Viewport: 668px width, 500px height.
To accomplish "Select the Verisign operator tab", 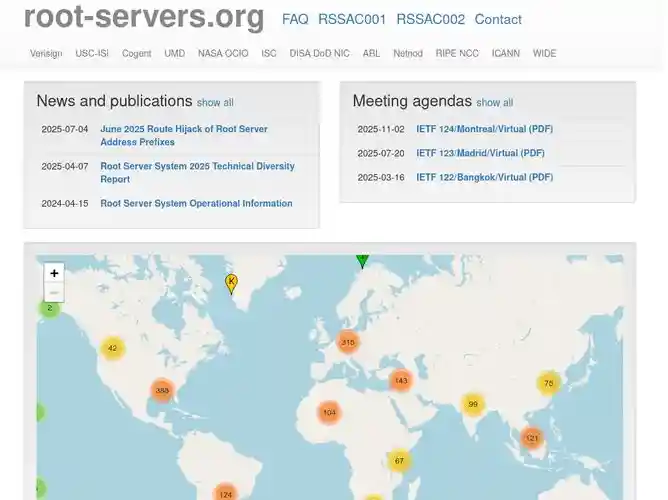I will (x=46, y=53).
